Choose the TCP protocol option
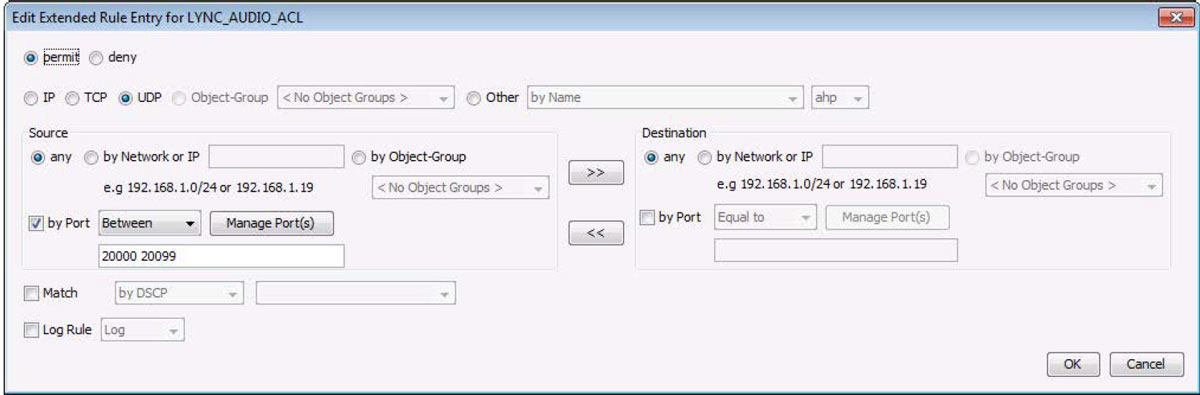 71,98
